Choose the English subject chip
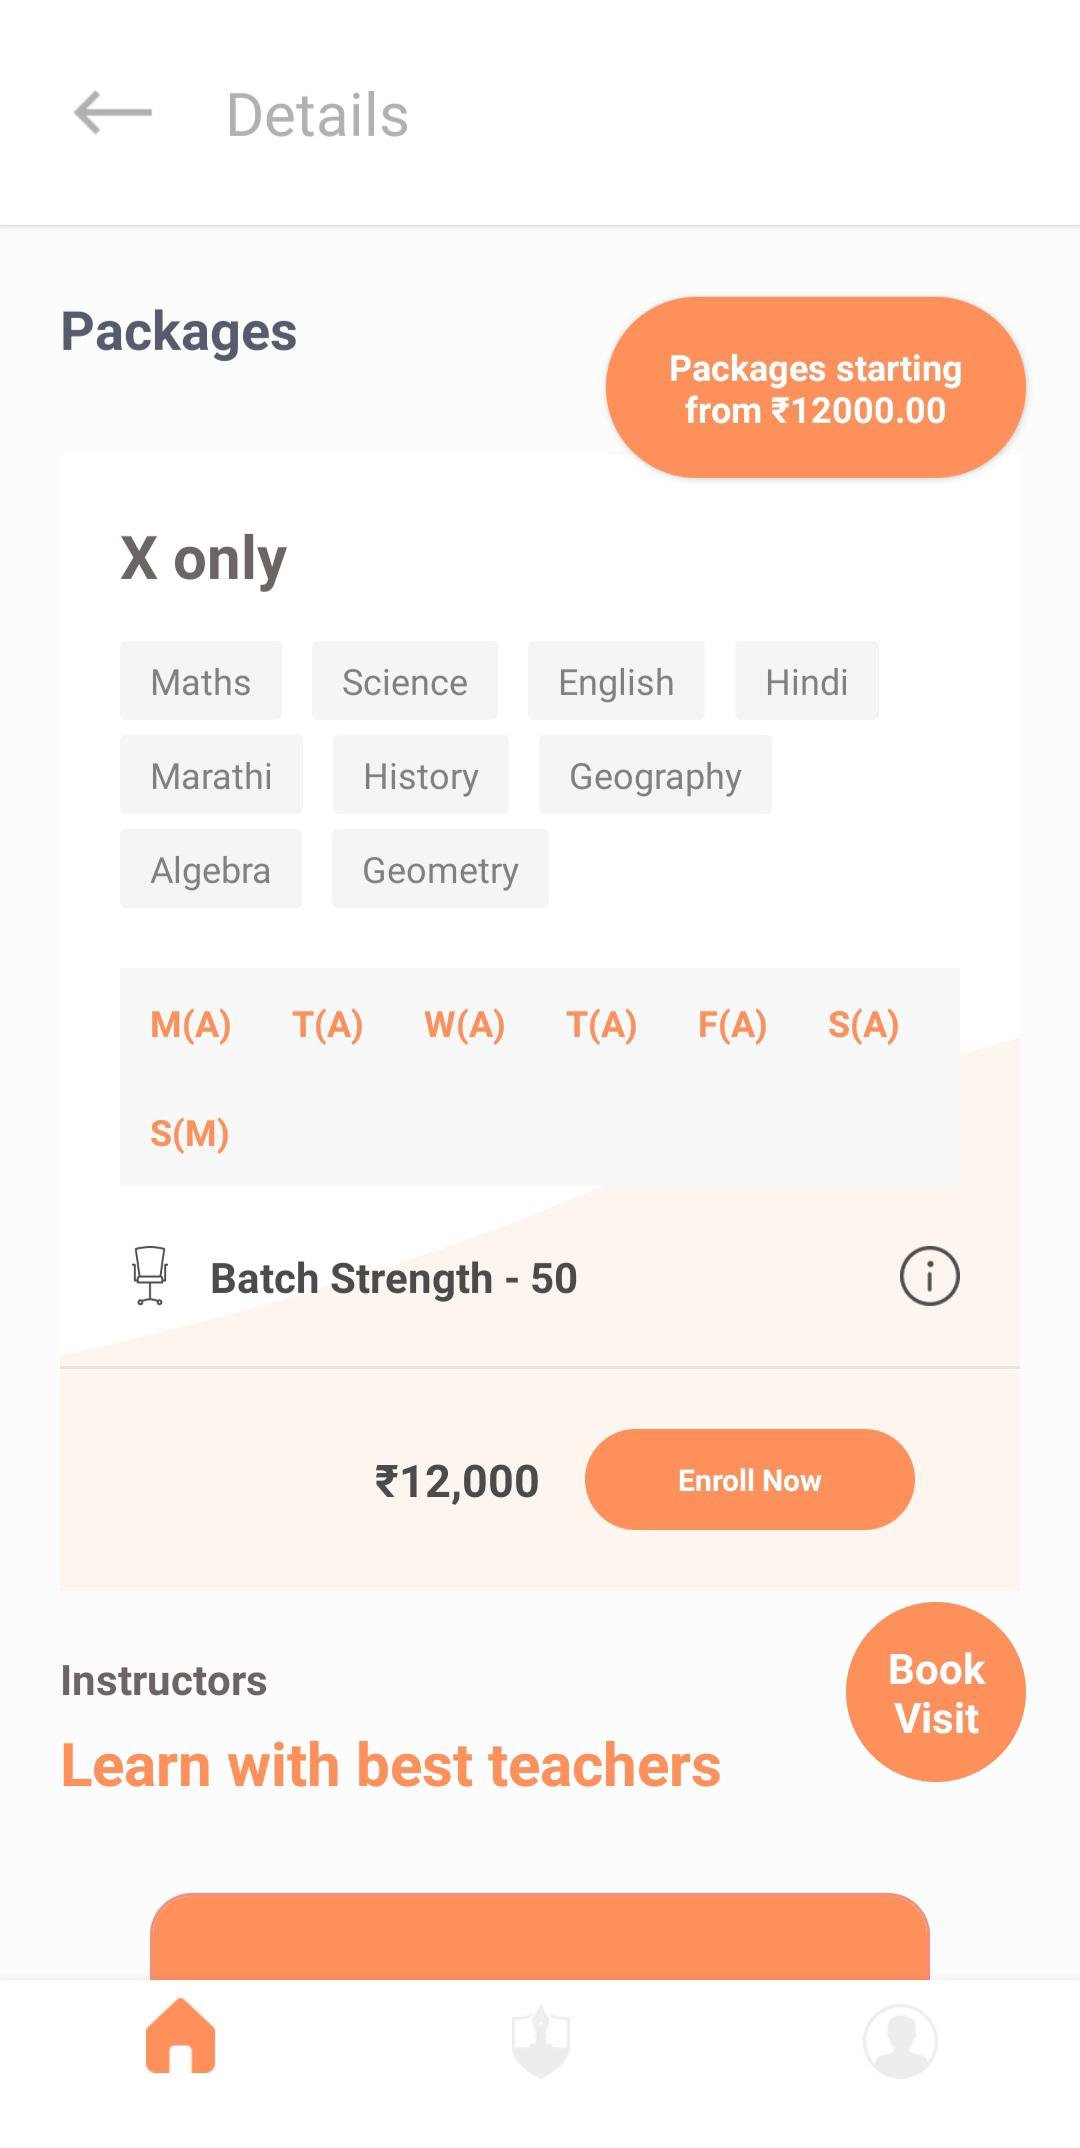The height and width of the screenshot is (2148, 1080). (x=616, y=681)
